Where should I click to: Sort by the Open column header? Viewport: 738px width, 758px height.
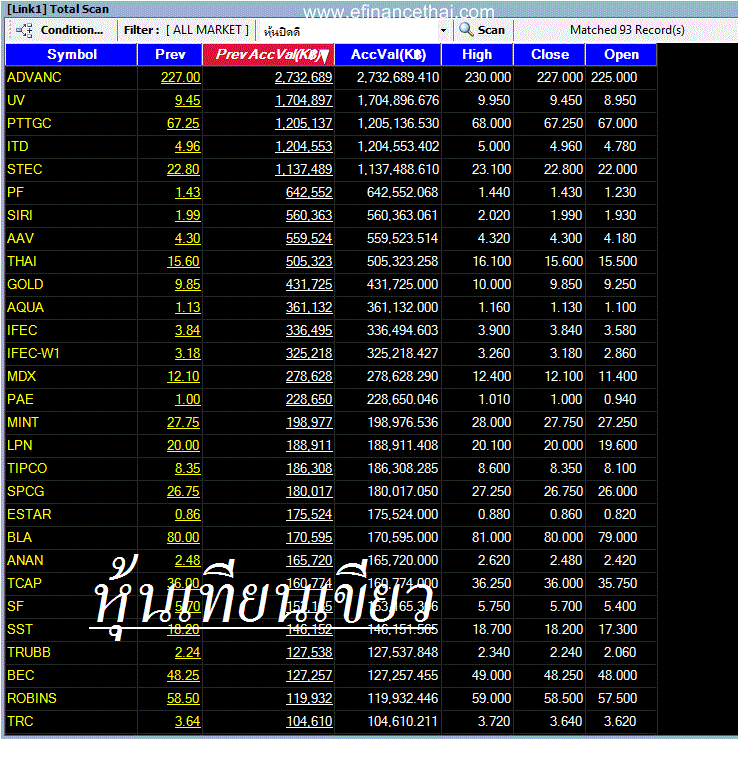click(x=621, y=55)
